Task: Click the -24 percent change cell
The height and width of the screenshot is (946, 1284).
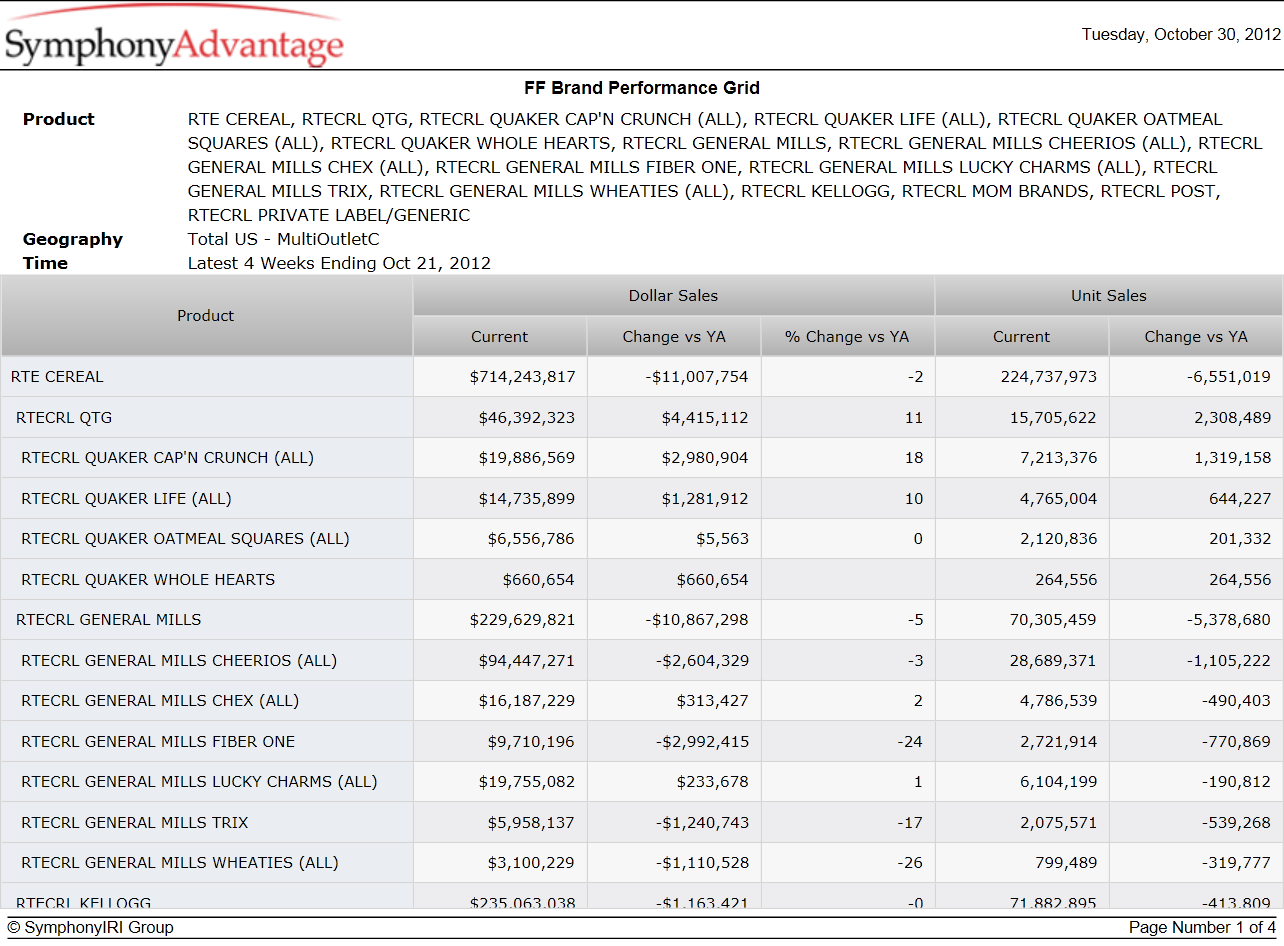Action: tap(848, 741)
